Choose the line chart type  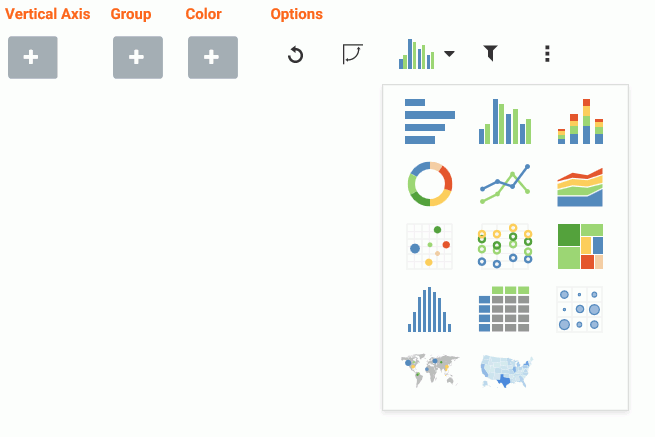(x=505, y=184)
